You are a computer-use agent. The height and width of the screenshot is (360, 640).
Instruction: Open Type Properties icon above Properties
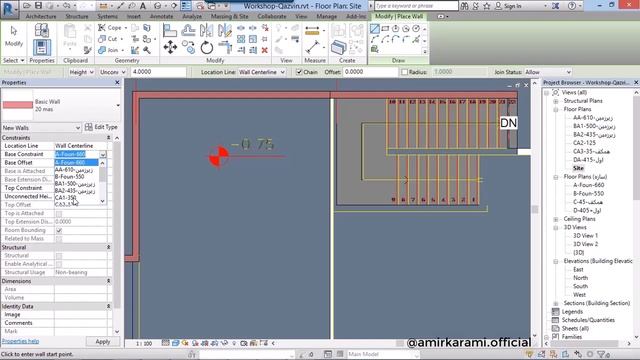(x=42, y=30)
